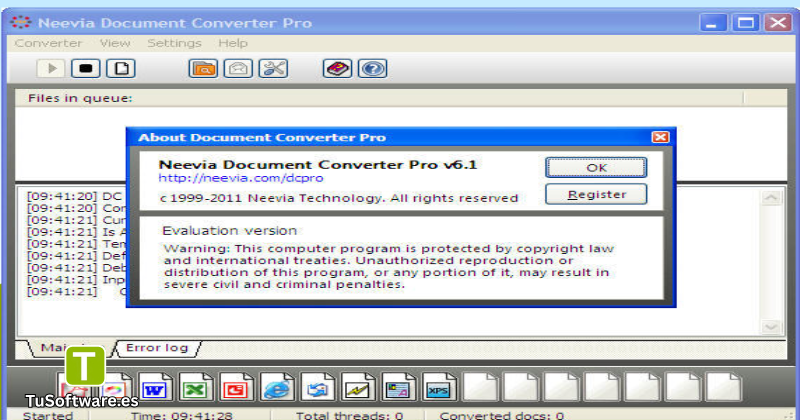Click the Warning copyright law paragraph
Image resolution: width=800 pixels, height=420 pixels.
click(x=389, y=266)
